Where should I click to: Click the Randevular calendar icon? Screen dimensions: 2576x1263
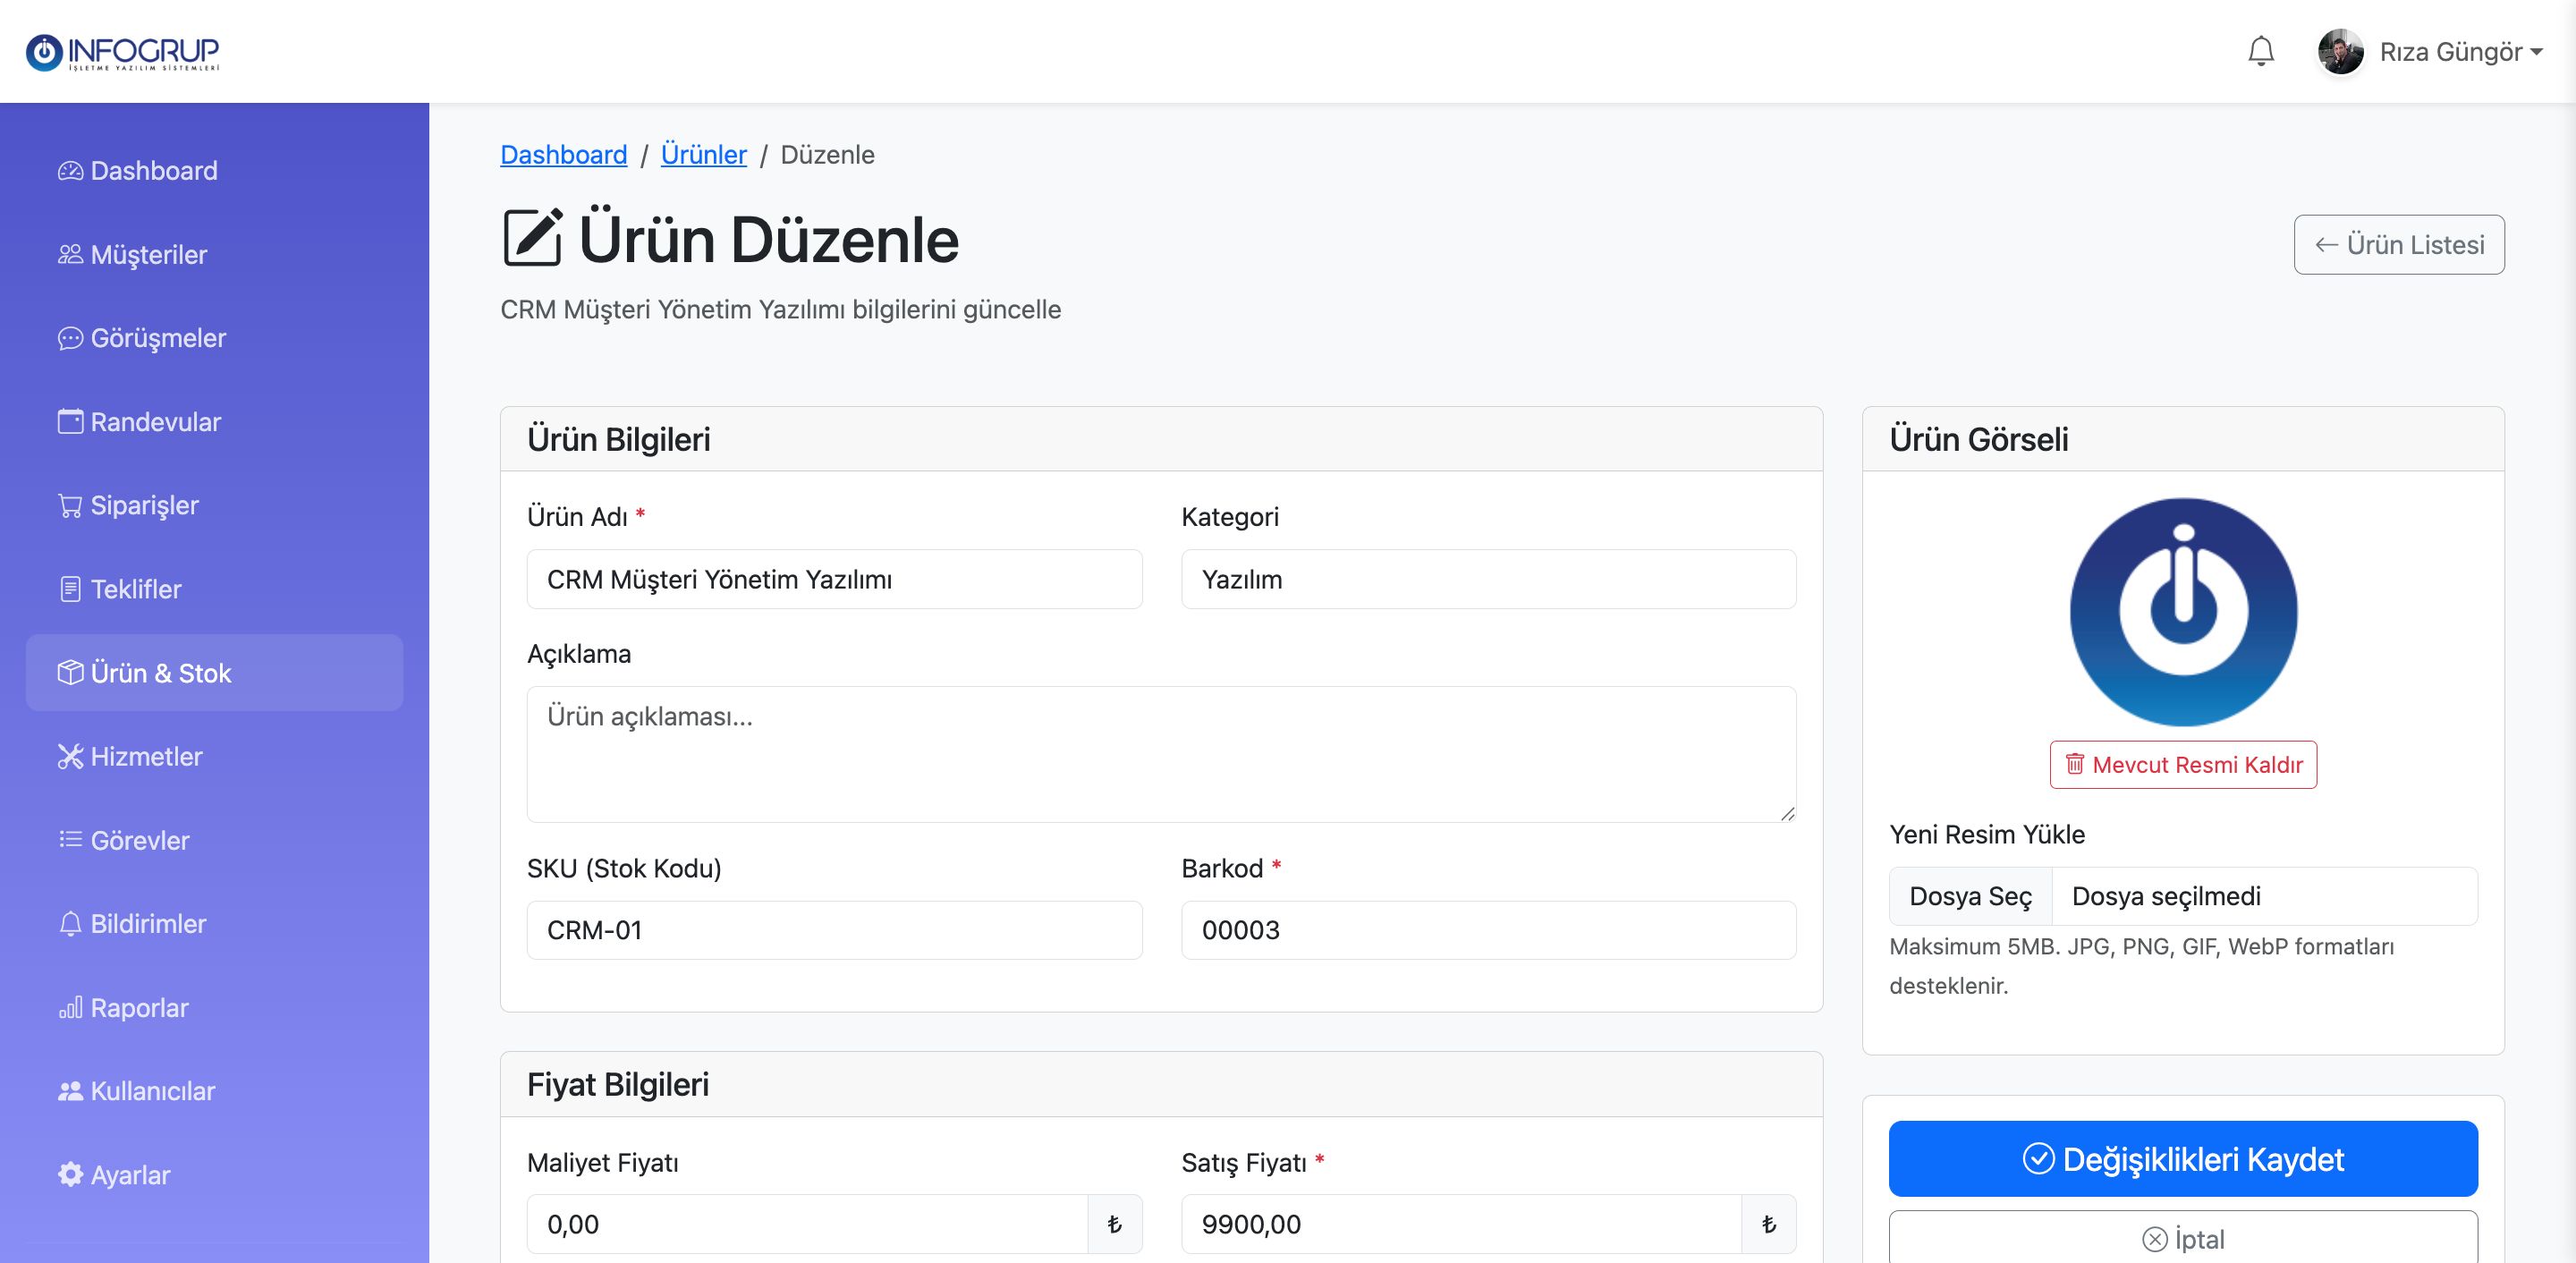tap(70, 422)
